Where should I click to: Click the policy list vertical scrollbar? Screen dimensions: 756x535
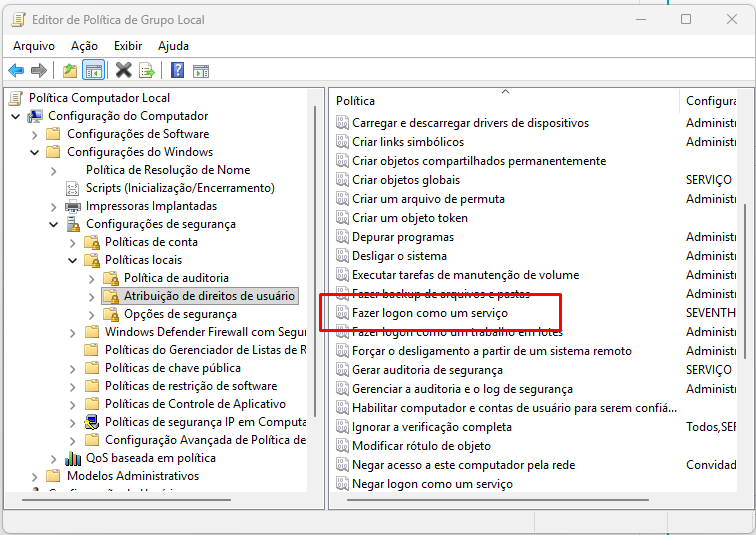745,280
